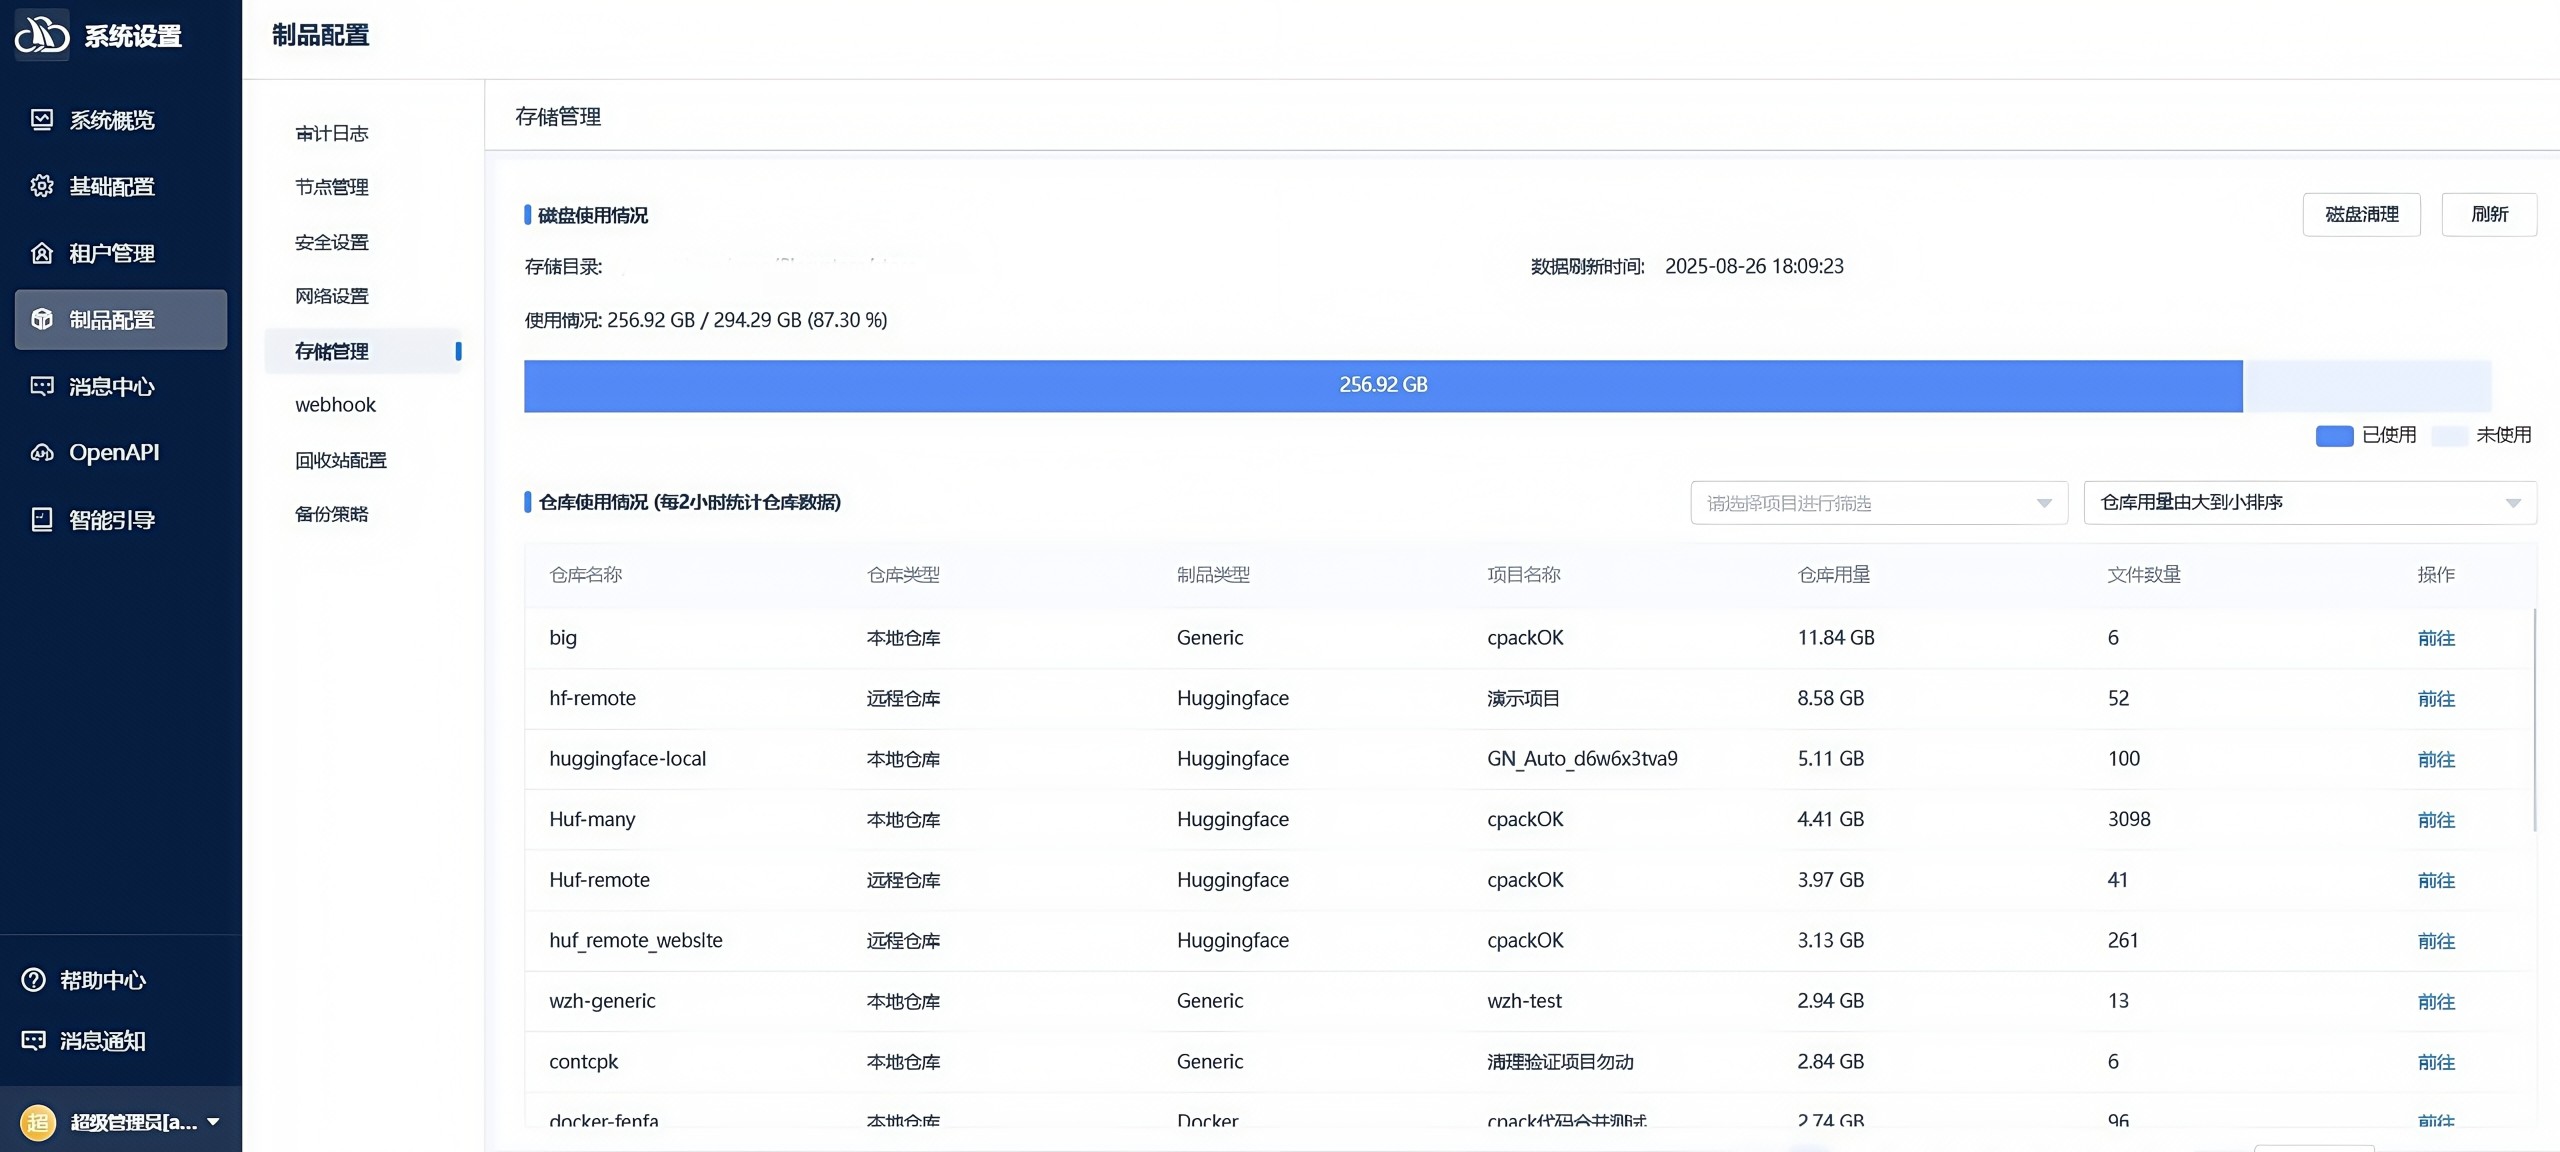This screenshot has width=2560, height=1152.
Task: Click the tenant management house icon
Action: (x=42, y=253)
